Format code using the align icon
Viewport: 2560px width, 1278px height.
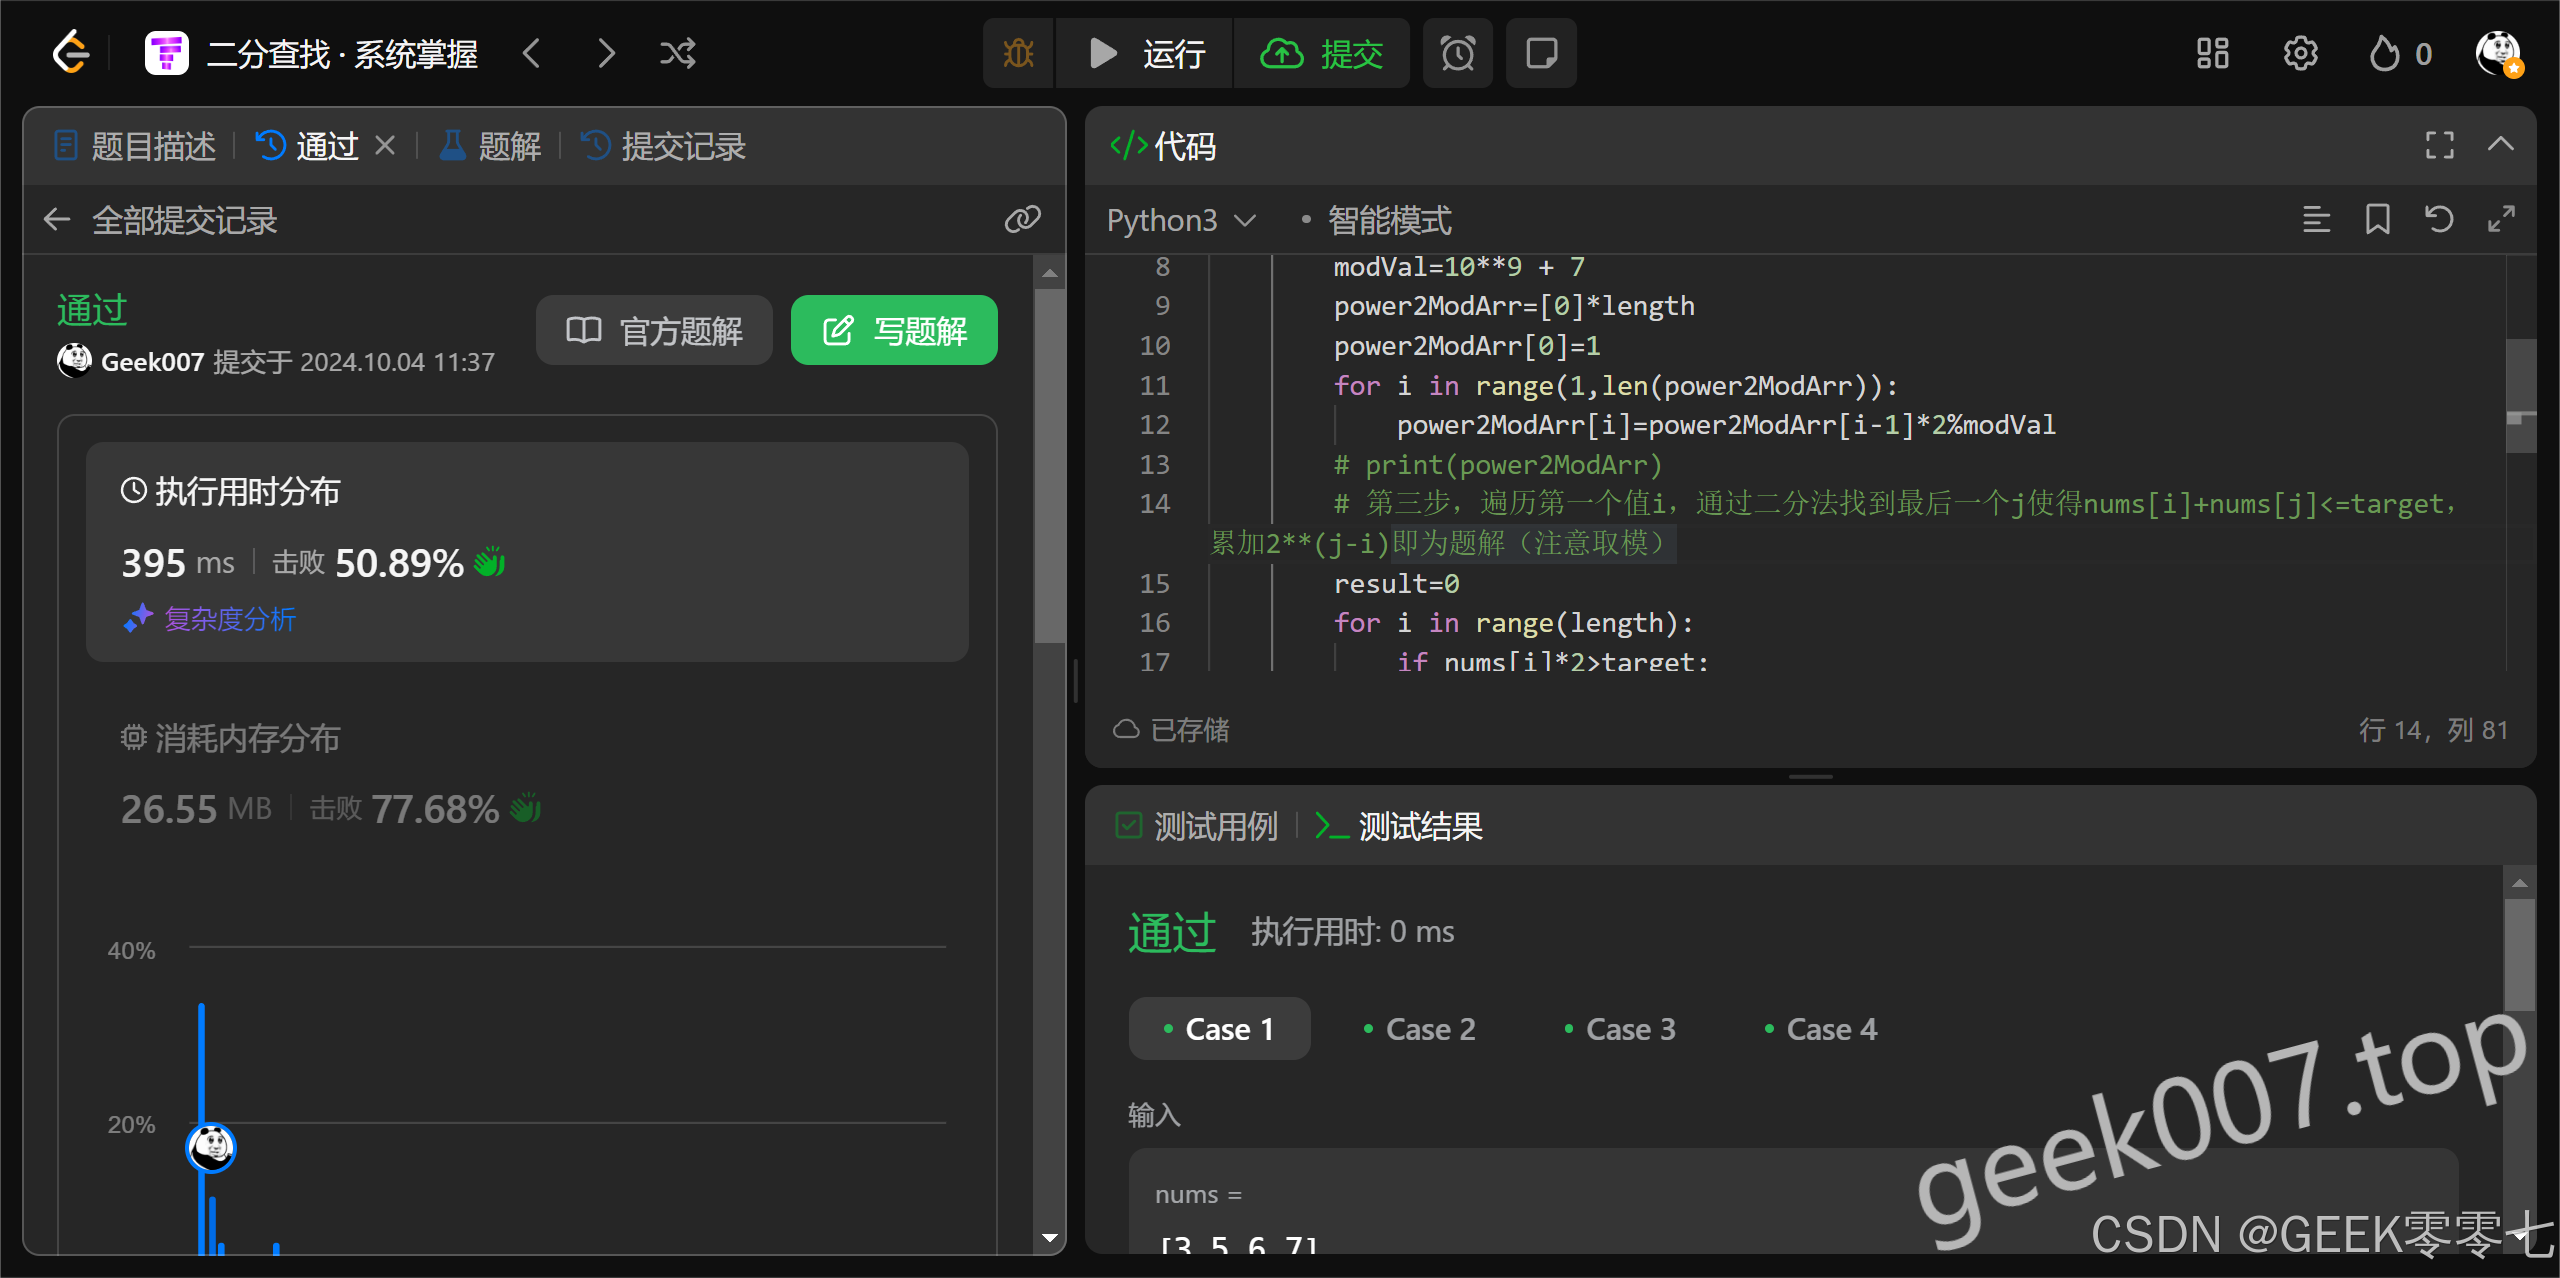coord(2316,219)
